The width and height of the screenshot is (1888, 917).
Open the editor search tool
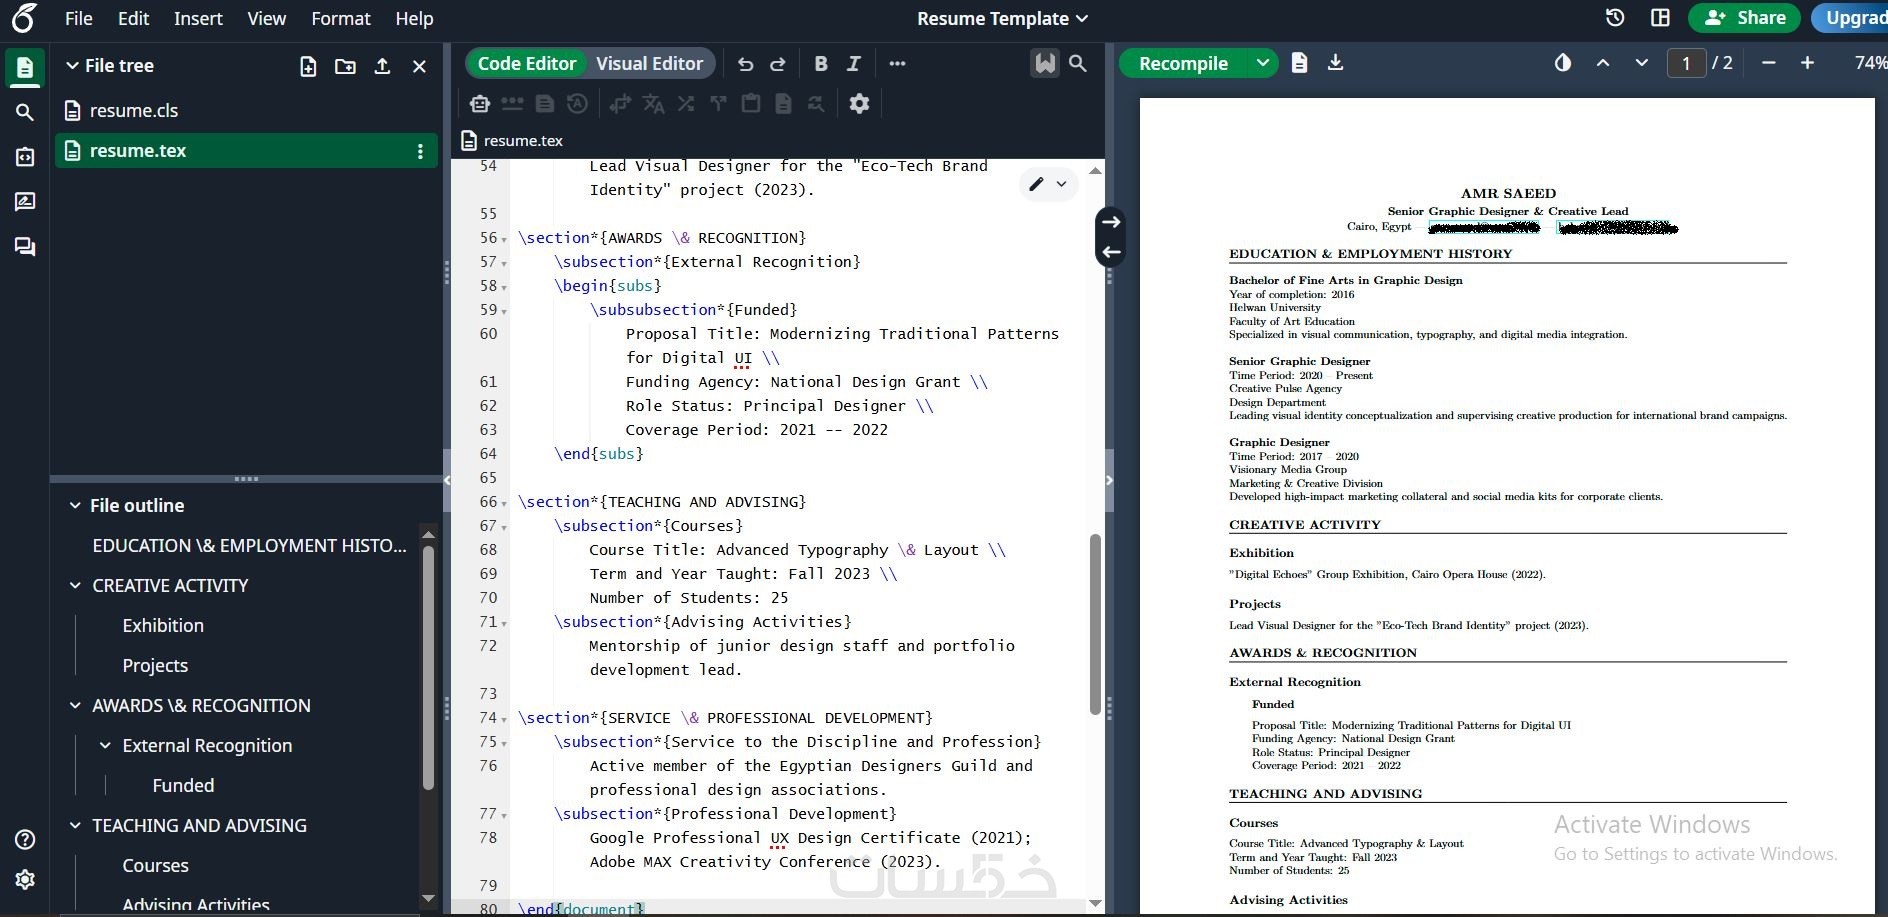[1078, 64]
